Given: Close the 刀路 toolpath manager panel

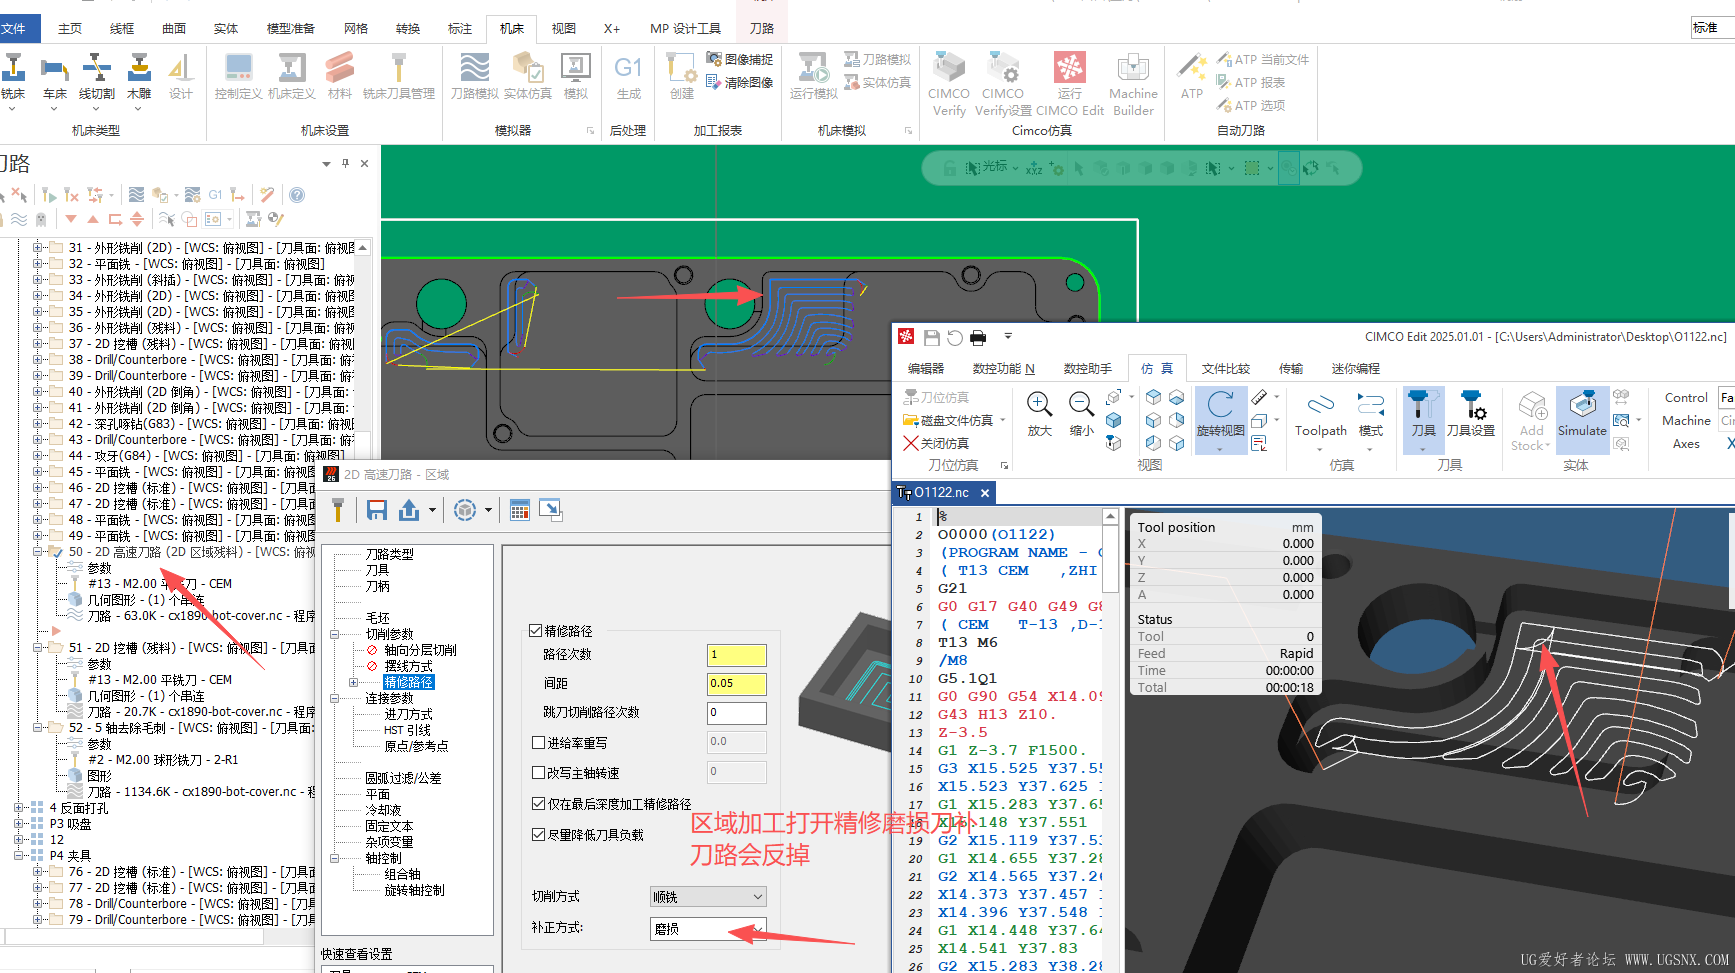Looking at the screenshot, I should tap(365, 163).
